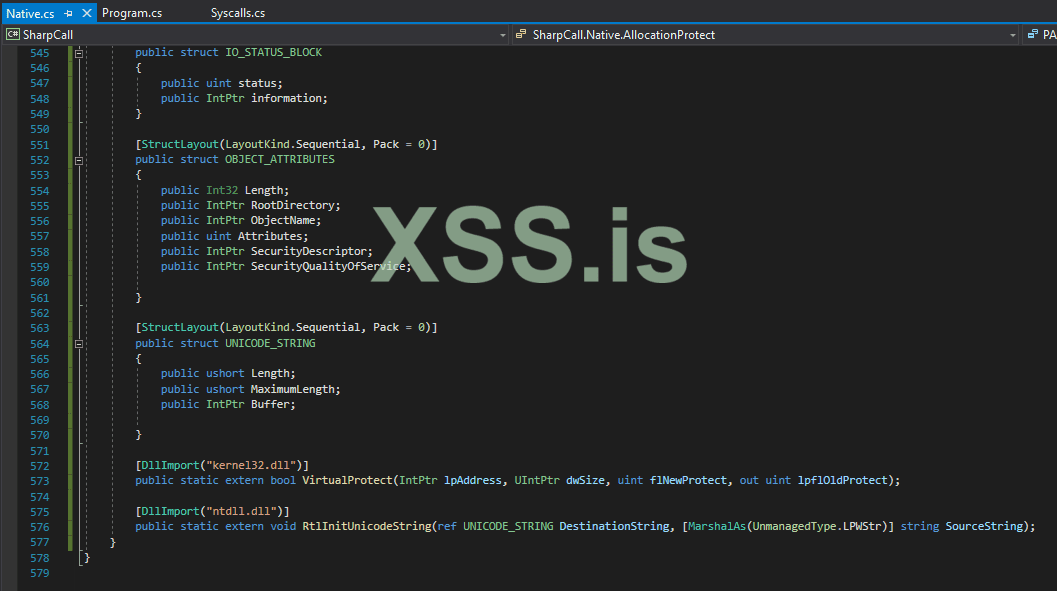This screenshot has height=591, width=1057.
Task: Click line number 573
Action: click(39, 481)
